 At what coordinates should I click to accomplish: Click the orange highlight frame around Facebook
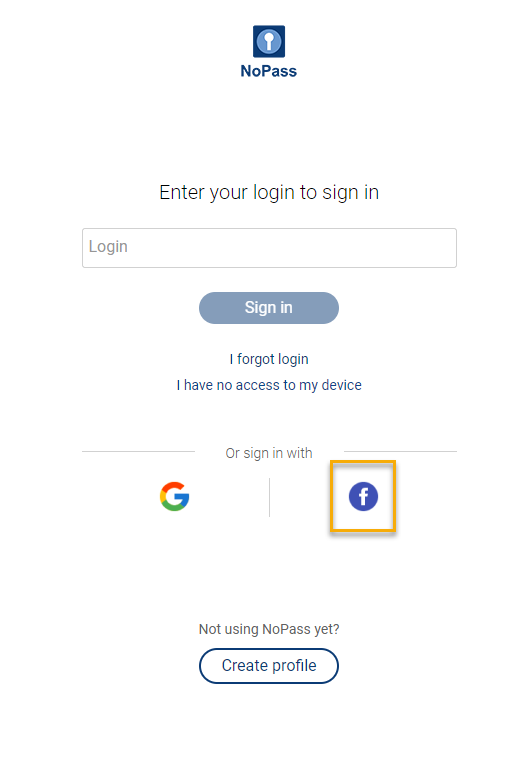tap(363, 497)
